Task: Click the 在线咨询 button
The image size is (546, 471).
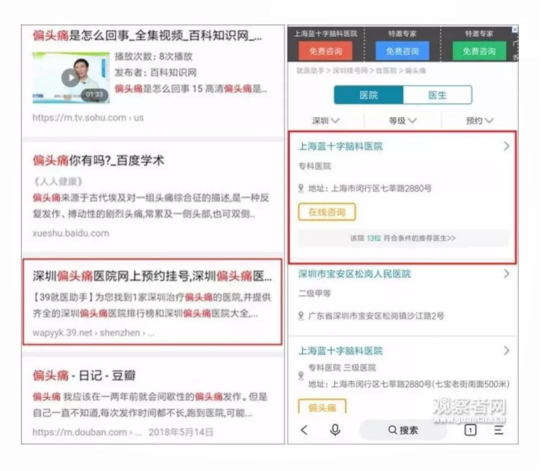Action: (327, 212)
